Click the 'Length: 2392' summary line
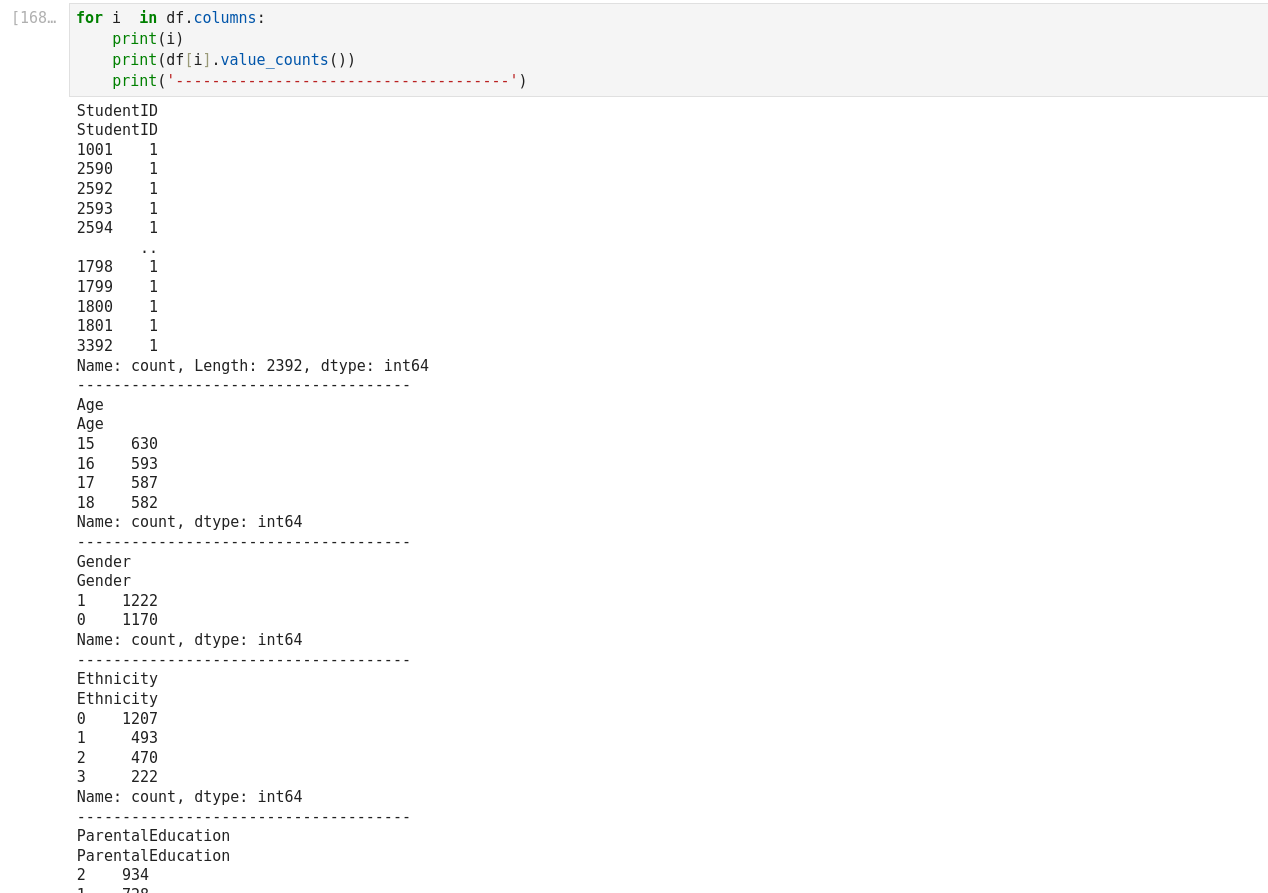This screenshot has height=893, width=1268. (x=252, y=366)
